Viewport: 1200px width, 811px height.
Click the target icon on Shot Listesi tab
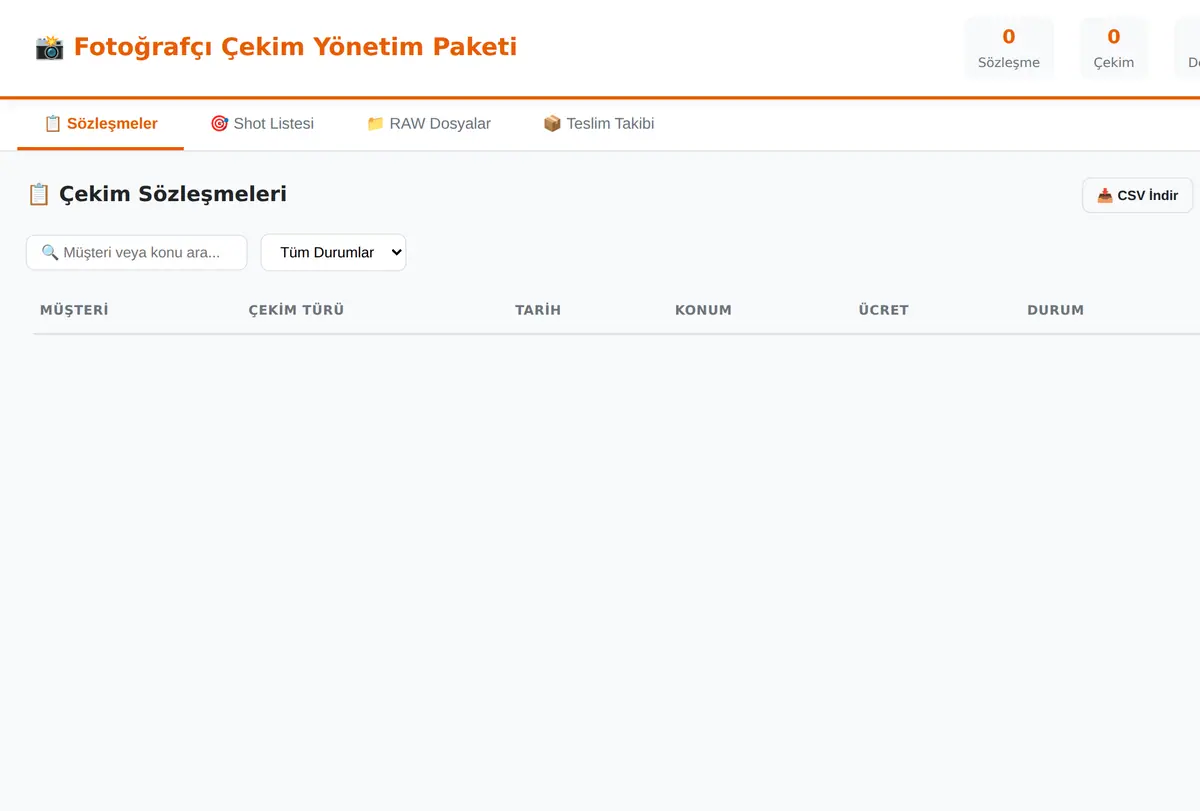pyautogui.click(x=219, y=124)
